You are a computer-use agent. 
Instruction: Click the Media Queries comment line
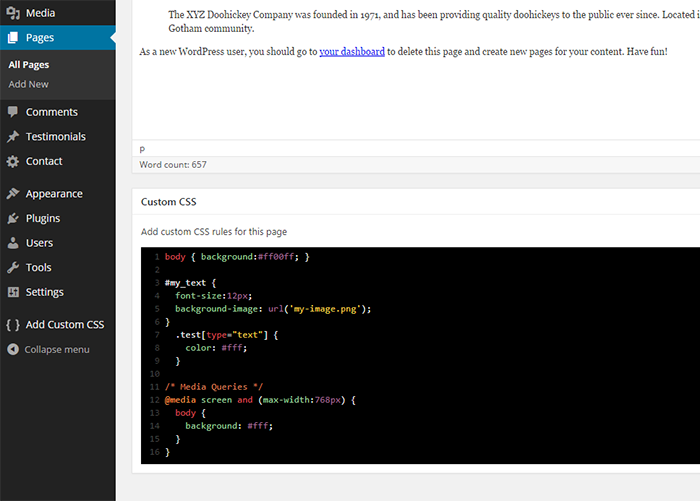[213, 387]
